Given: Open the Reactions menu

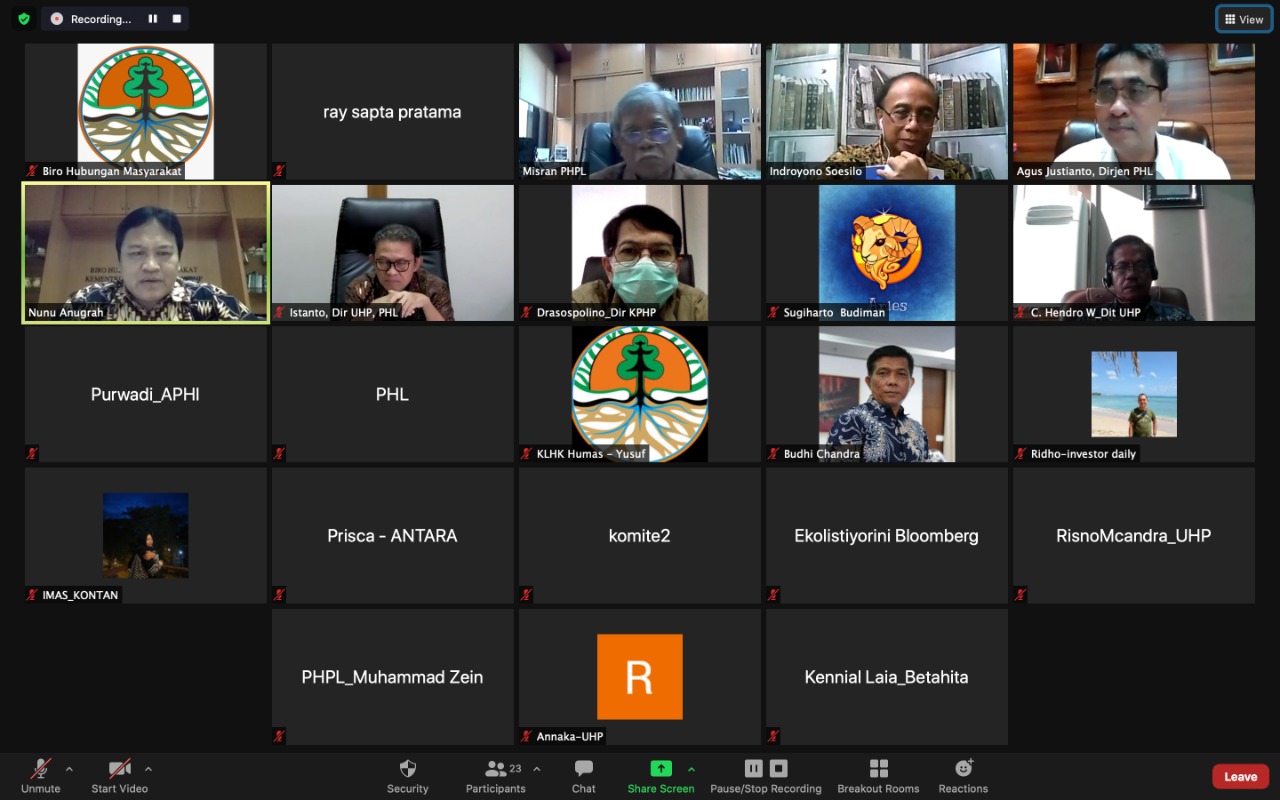Looking at the screenshot, I should point(963,775).
